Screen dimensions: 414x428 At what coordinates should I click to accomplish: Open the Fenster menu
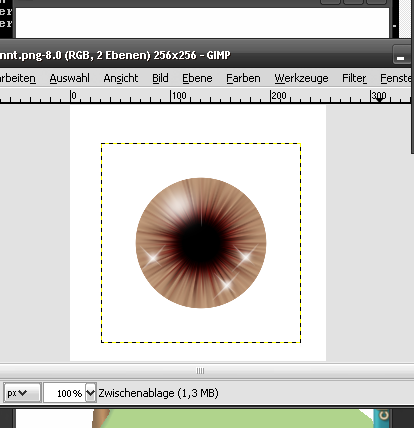[396, 78]
